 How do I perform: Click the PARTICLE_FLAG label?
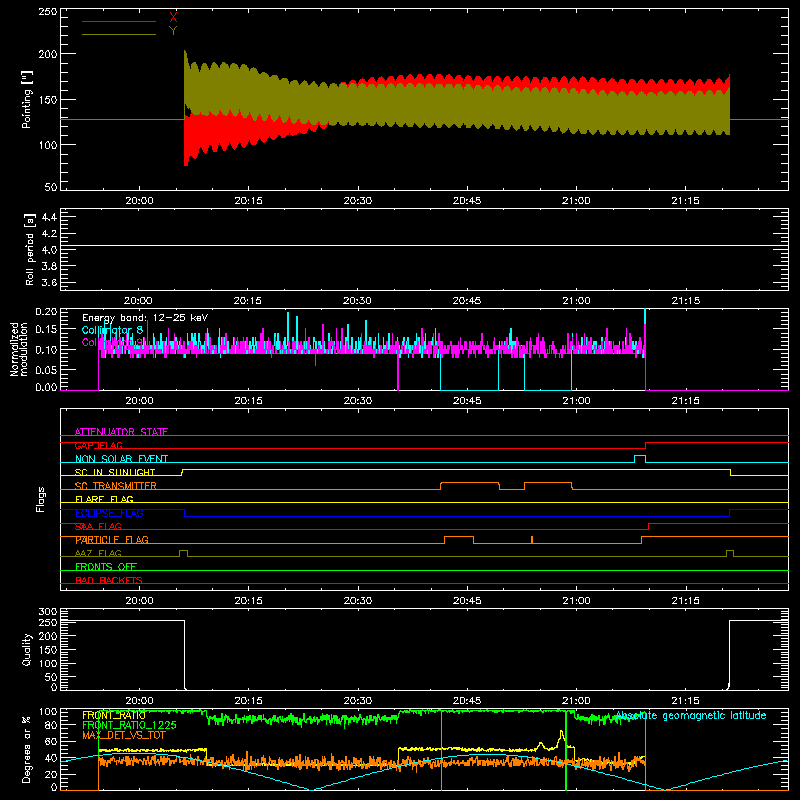click(x=112, y=540)
